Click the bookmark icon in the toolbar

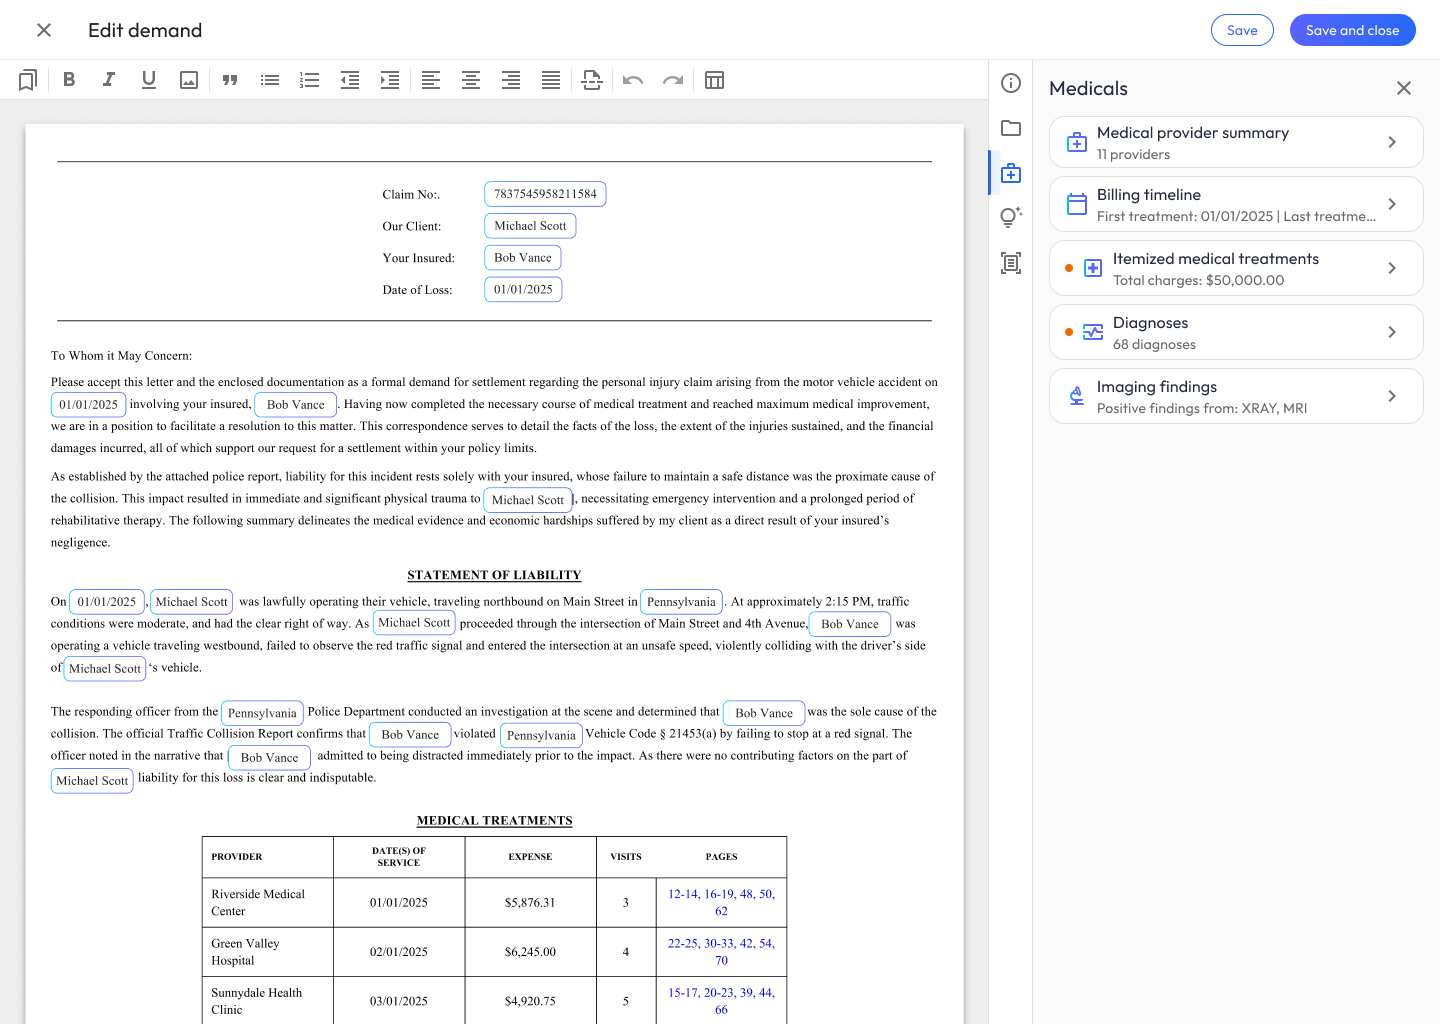point(28,80)
